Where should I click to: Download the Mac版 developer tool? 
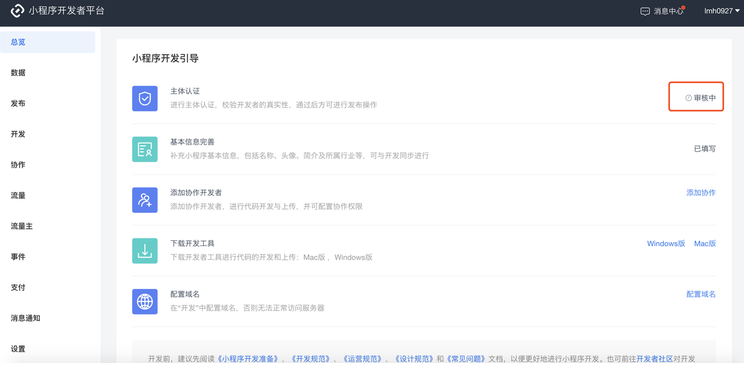[x=705, y=244]
